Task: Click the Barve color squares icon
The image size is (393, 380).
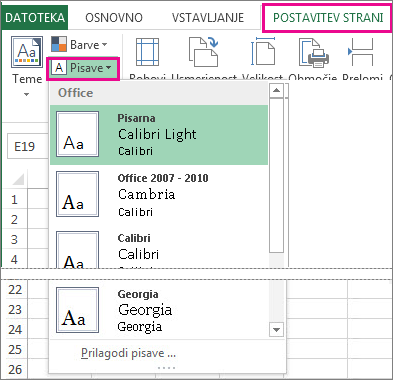Action: click(x=59, y=44)
